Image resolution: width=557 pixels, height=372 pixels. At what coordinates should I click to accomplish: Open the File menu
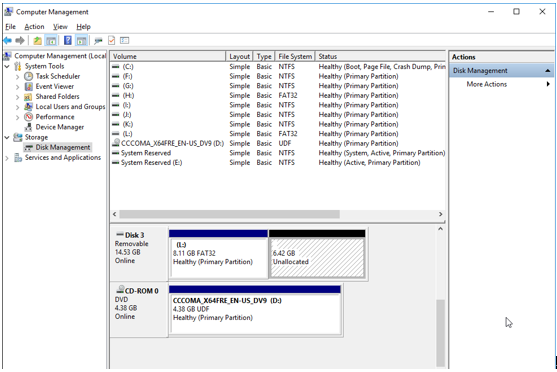click(x=10, y=27)
